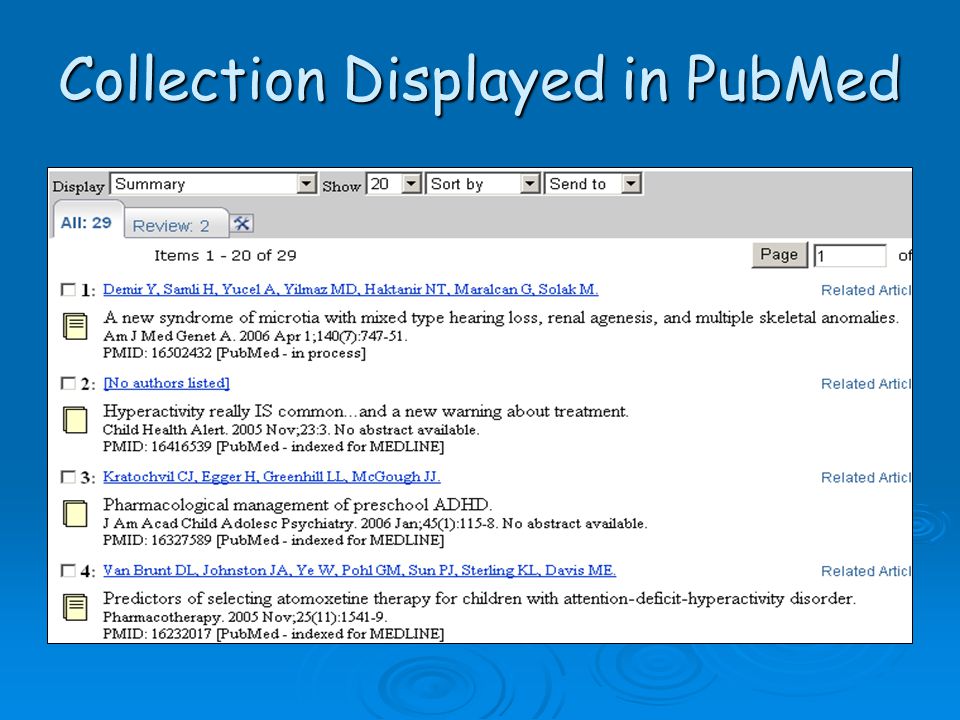Open Van Brunt DL, Johnston JA authors link

[x=359, y=571]
